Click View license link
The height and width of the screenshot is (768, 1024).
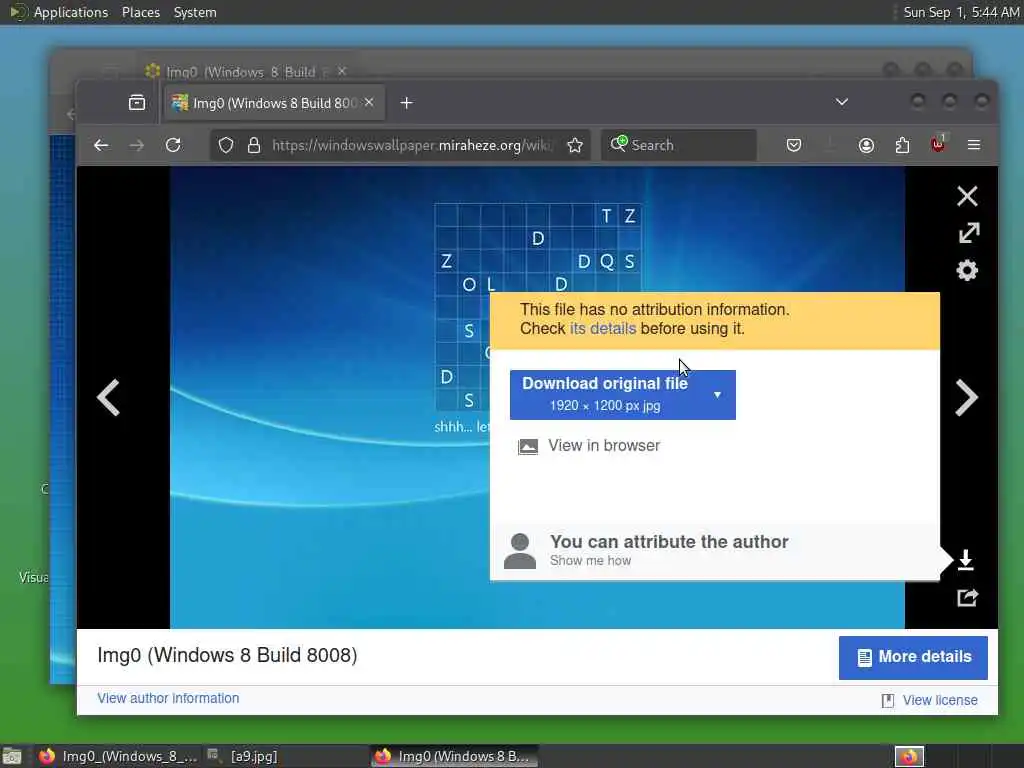tap(940, 700)
